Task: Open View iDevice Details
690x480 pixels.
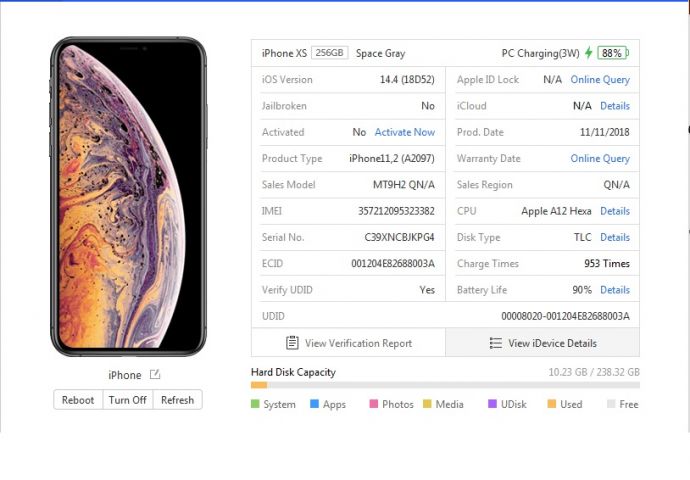Action: click(x=543, y=343)
